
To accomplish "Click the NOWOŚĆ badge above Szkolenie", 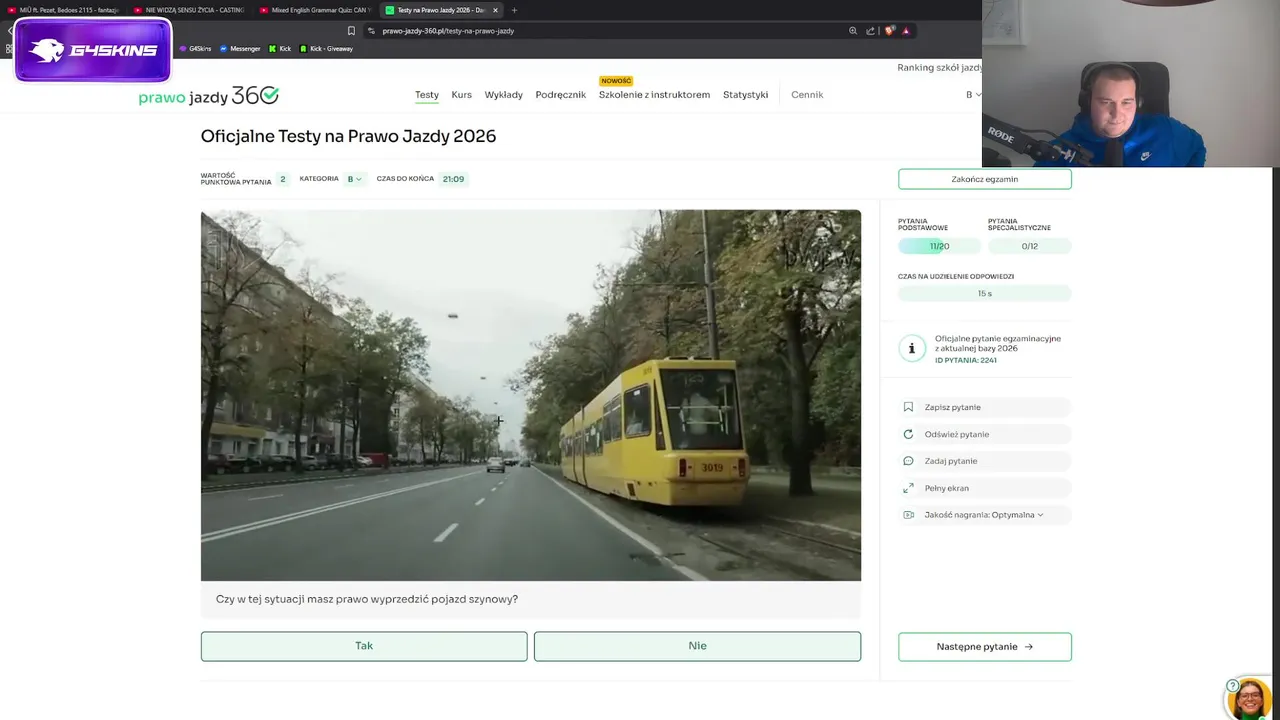I will click(616, 81).
